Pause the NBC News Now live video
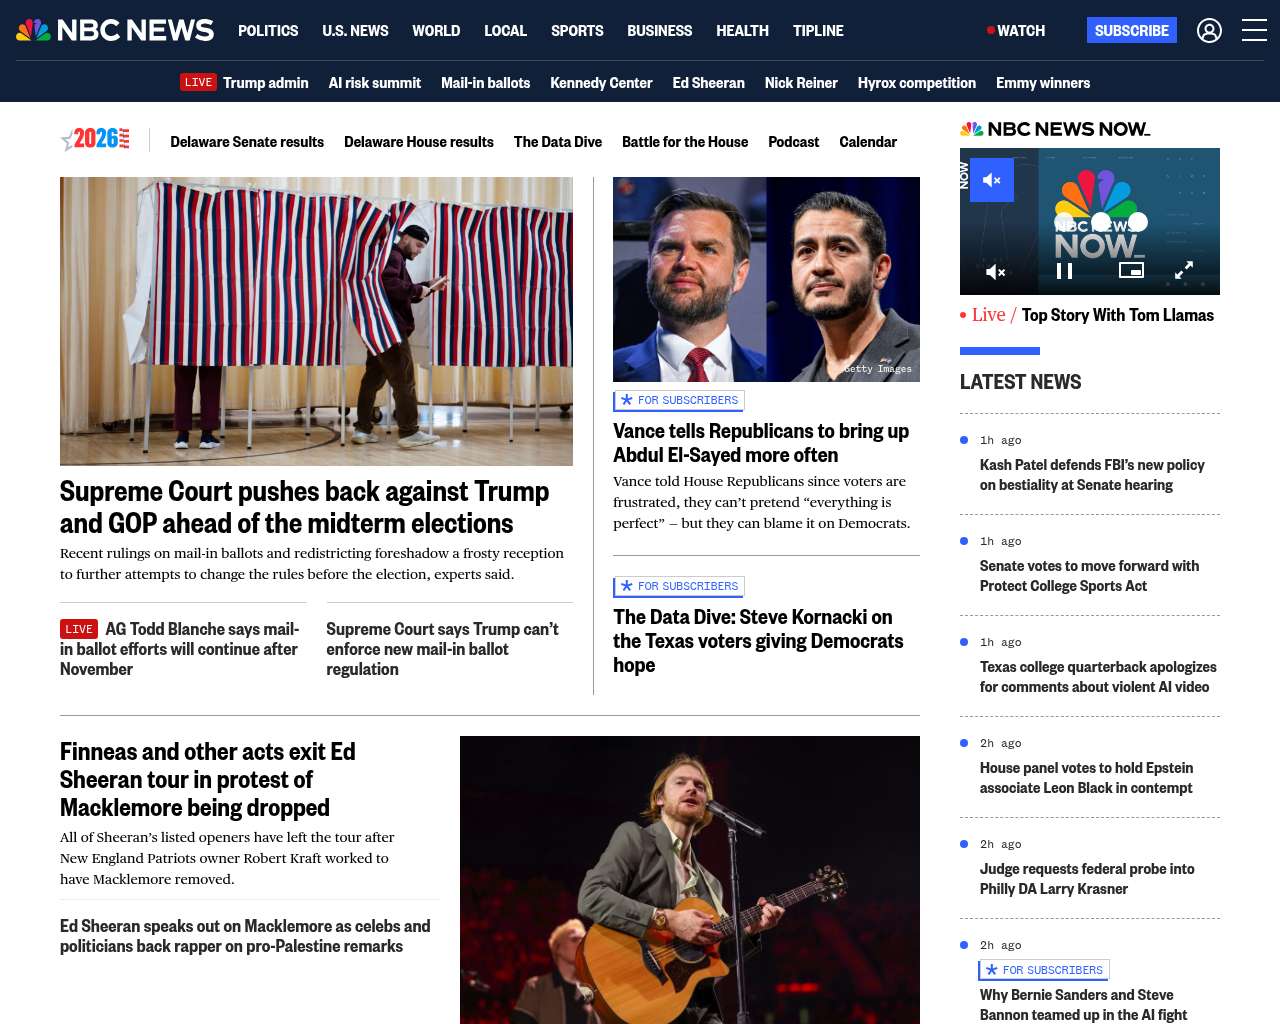The image size is (1280, 1024). coord(1065,271)
